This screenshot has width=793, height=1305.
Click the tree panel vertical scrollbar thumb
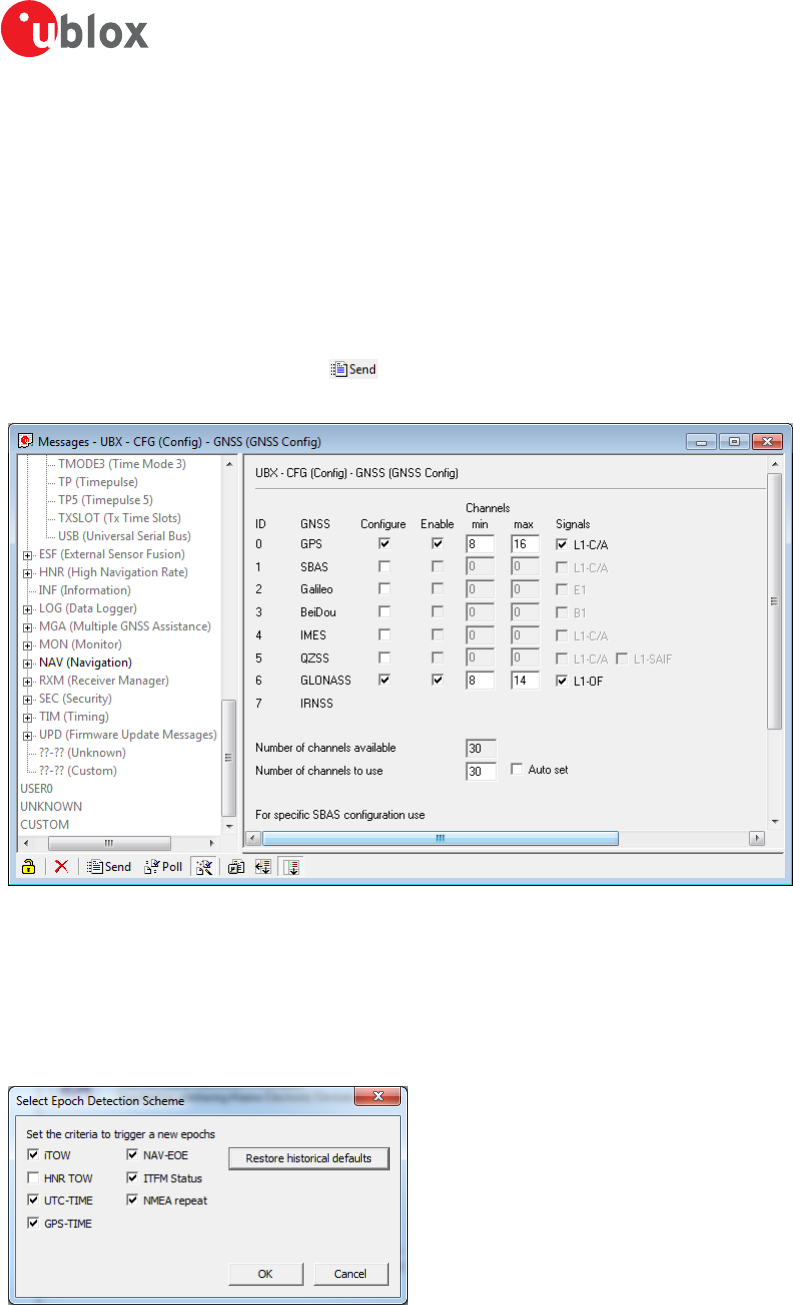(229, 757)
